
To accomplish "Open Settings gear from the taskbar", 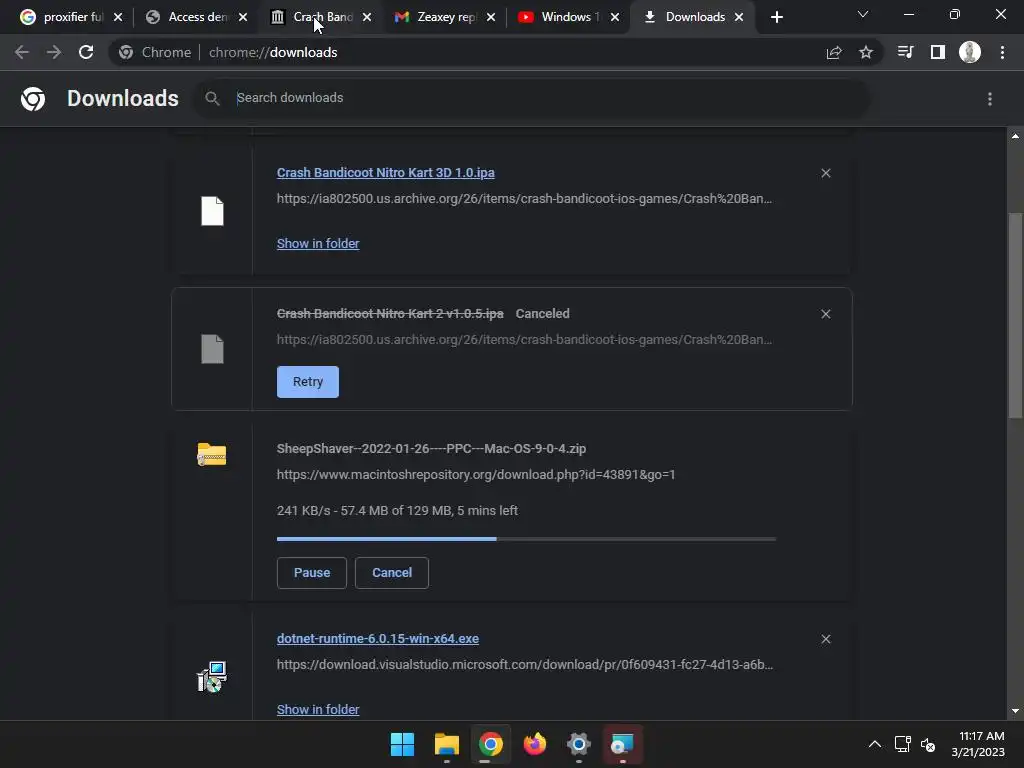I will pos(579,744).
